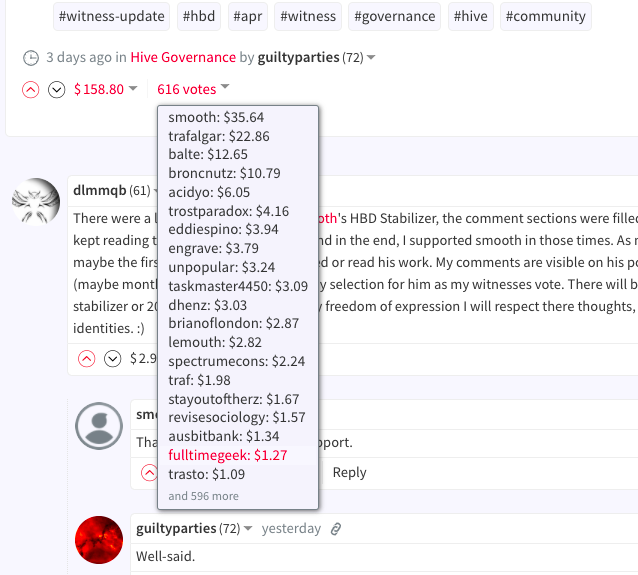The image size is (638, 575).
Task: Open the #hive tag
Action: point(471,16)
